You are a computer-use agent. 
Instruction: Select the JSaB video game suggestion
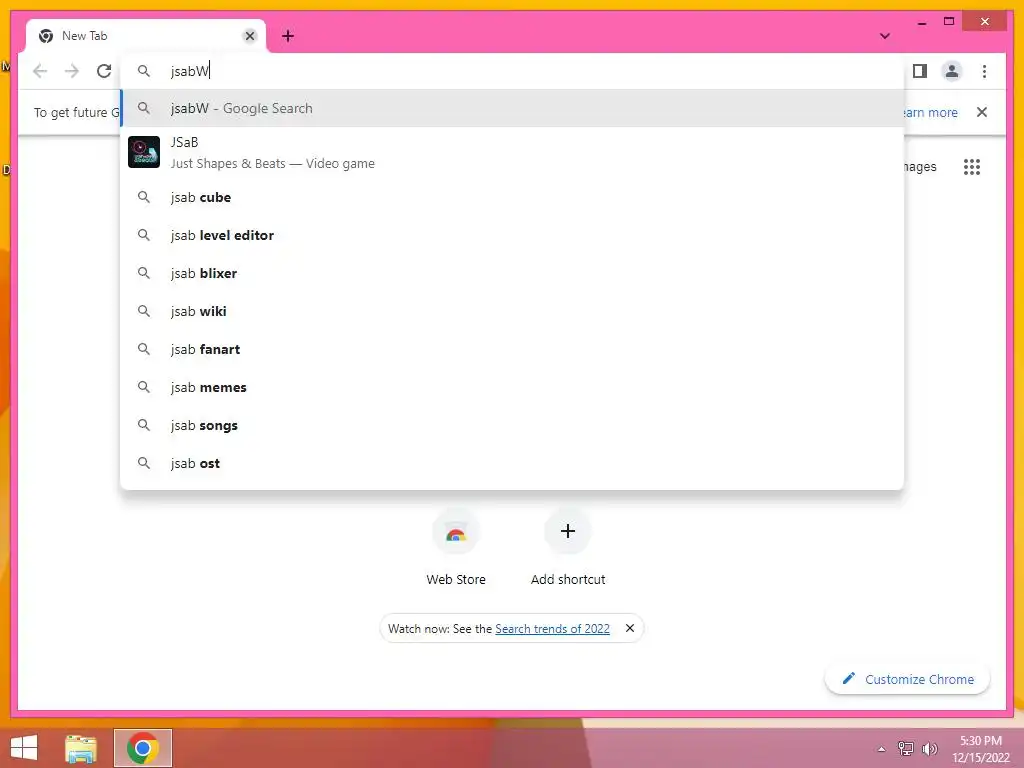512,152
